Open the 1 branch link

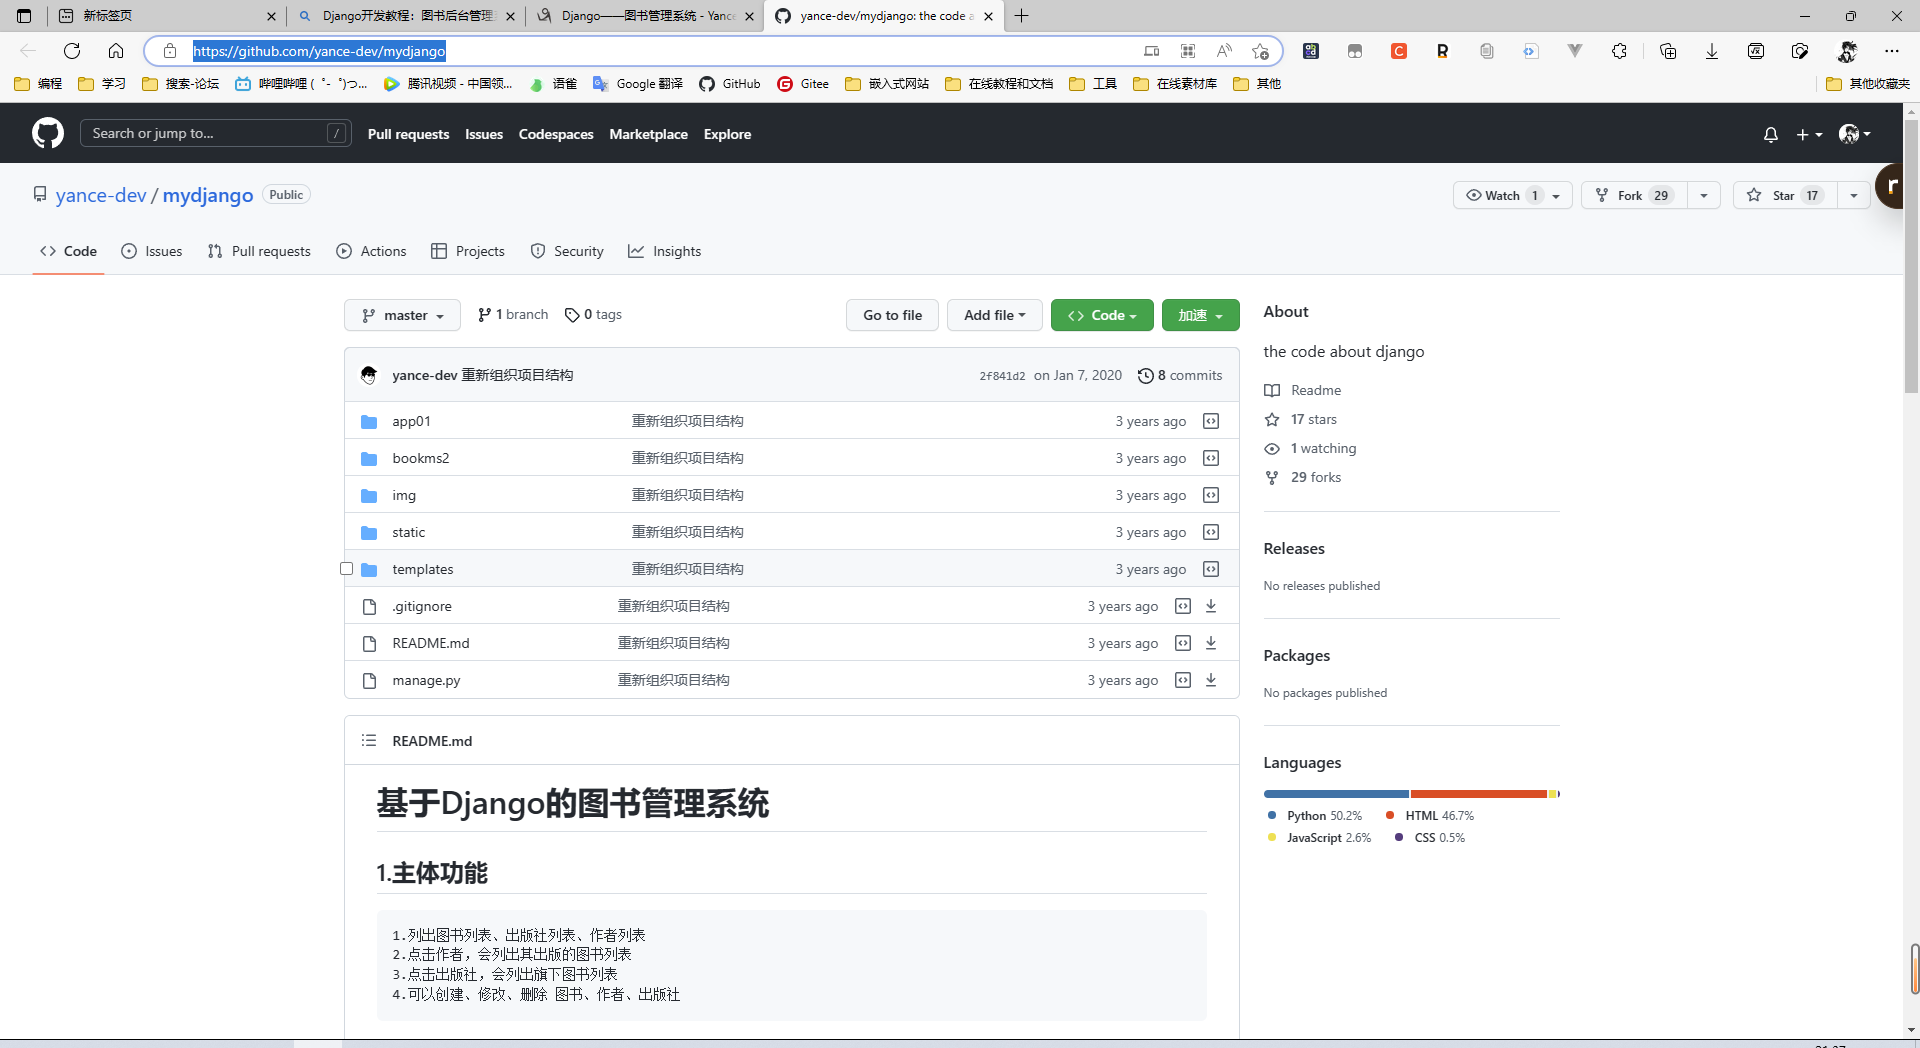(x=513, y=315)
